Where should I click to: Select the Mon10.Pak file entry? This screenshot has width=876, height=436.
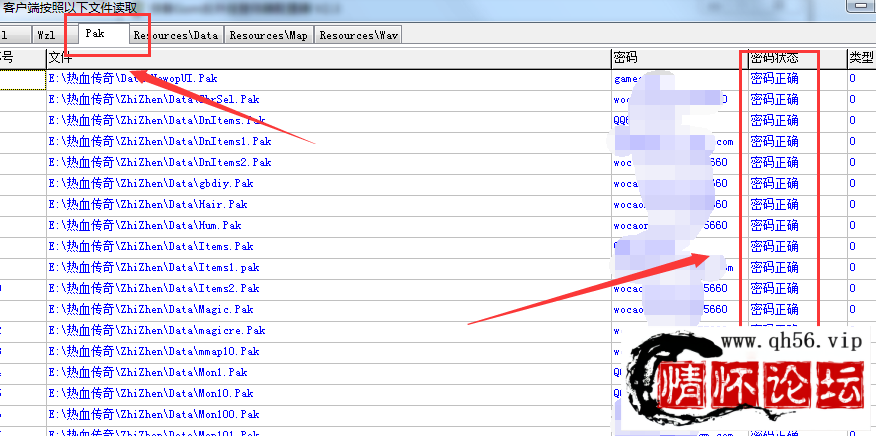pos(151,394)
